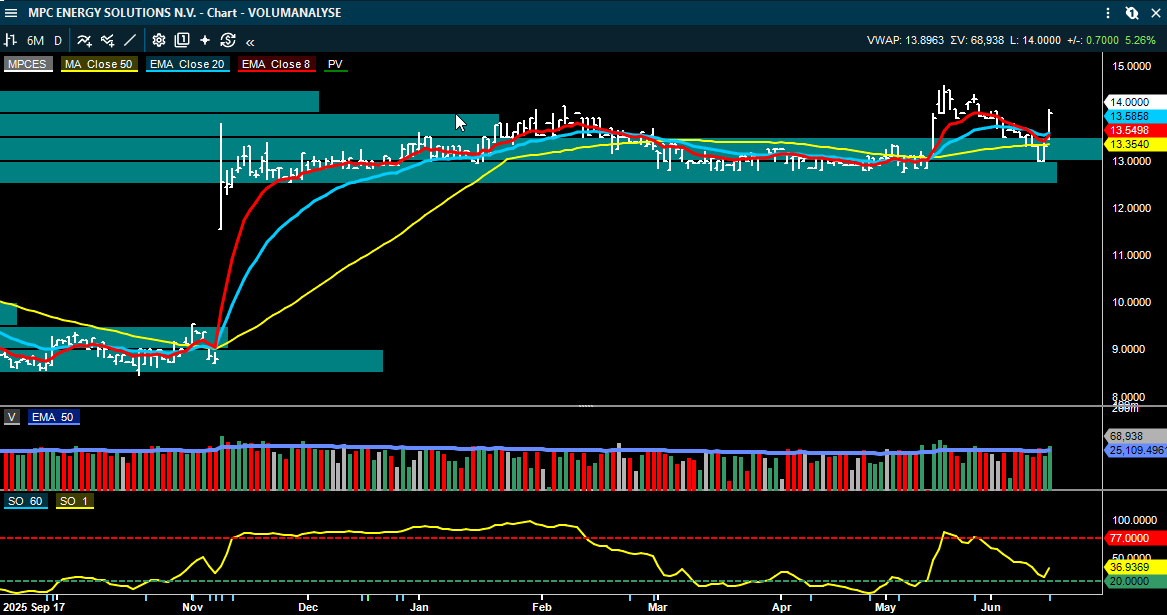1167x615 pixels.
Task: Click the add comparison study icon
Action: 108,40
